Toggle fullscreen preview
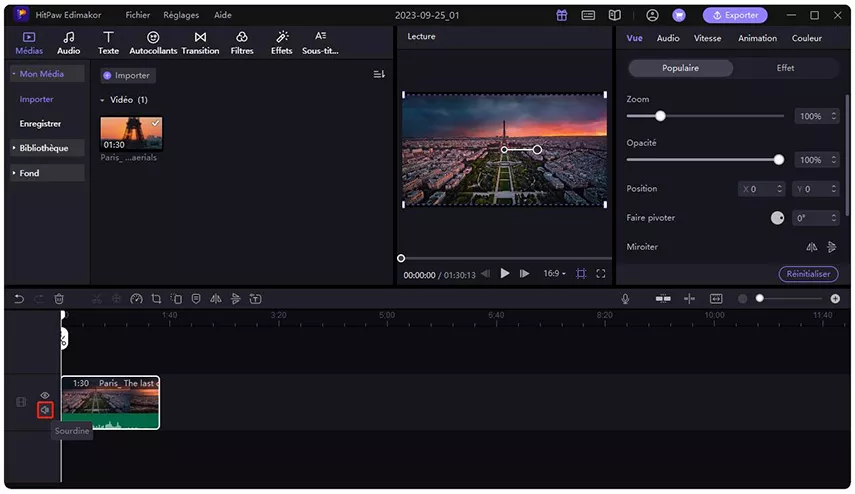Screen dimensions: 855x494 [600, 274]
